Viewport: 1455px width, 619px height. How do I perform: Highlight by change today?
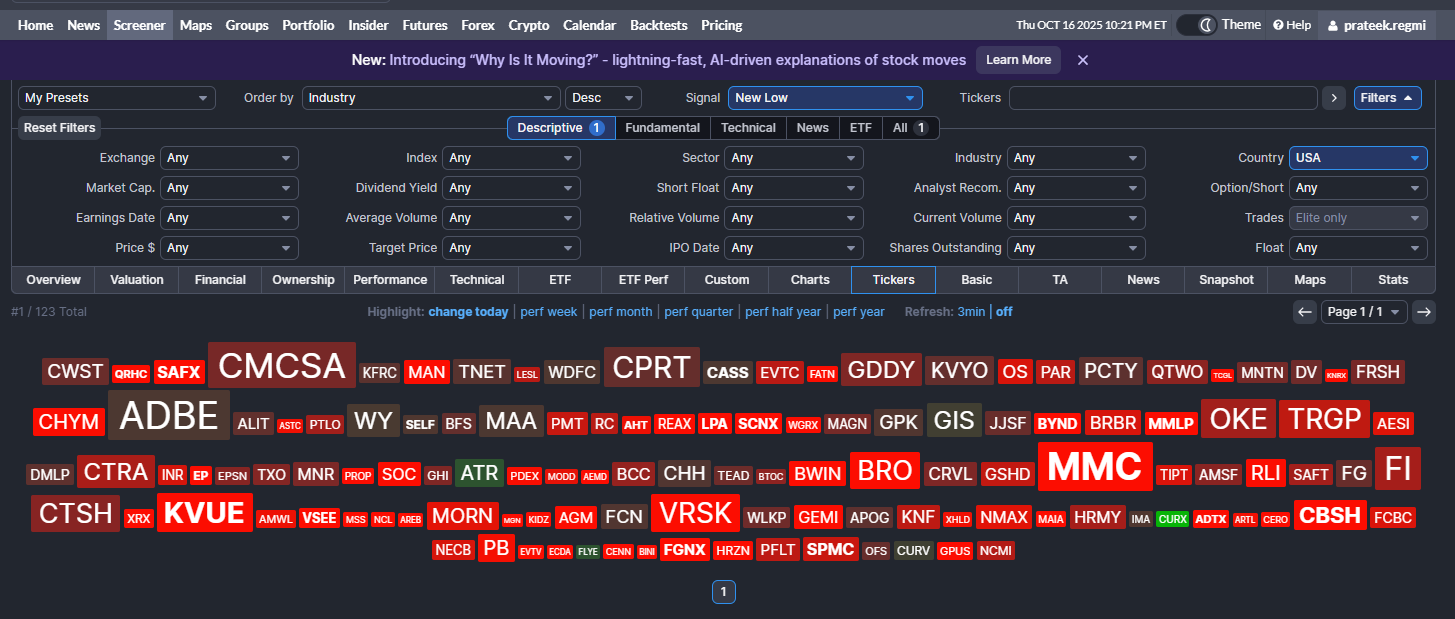pos(468,312)
